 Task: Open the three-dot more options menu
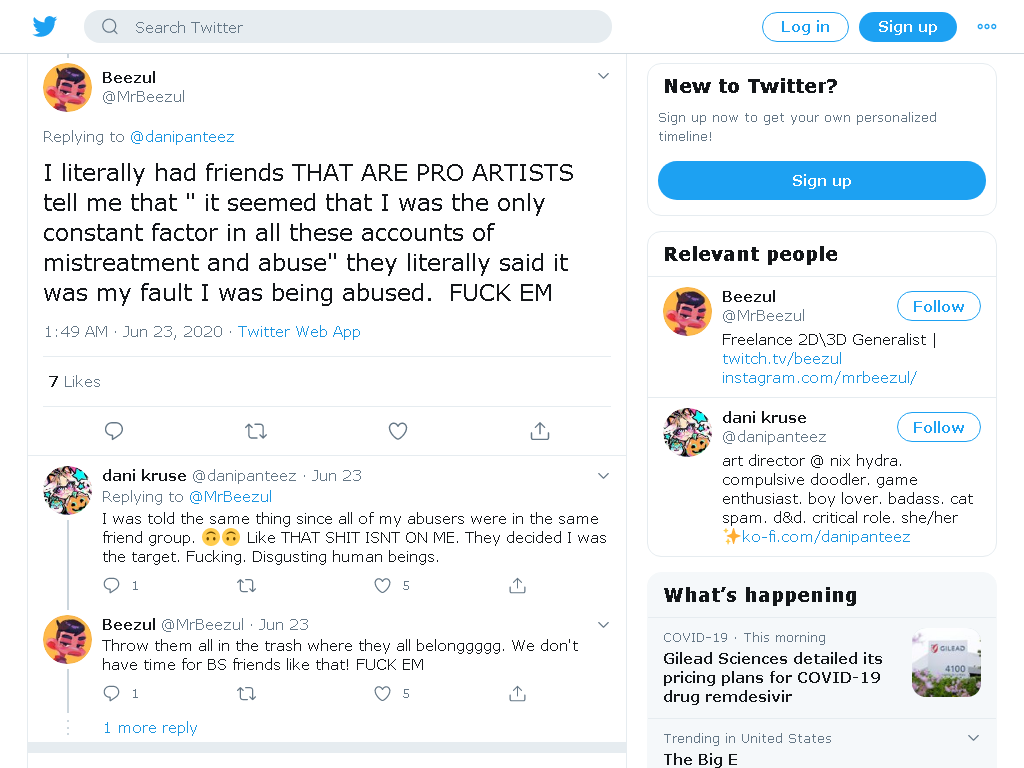coord(987,27)
